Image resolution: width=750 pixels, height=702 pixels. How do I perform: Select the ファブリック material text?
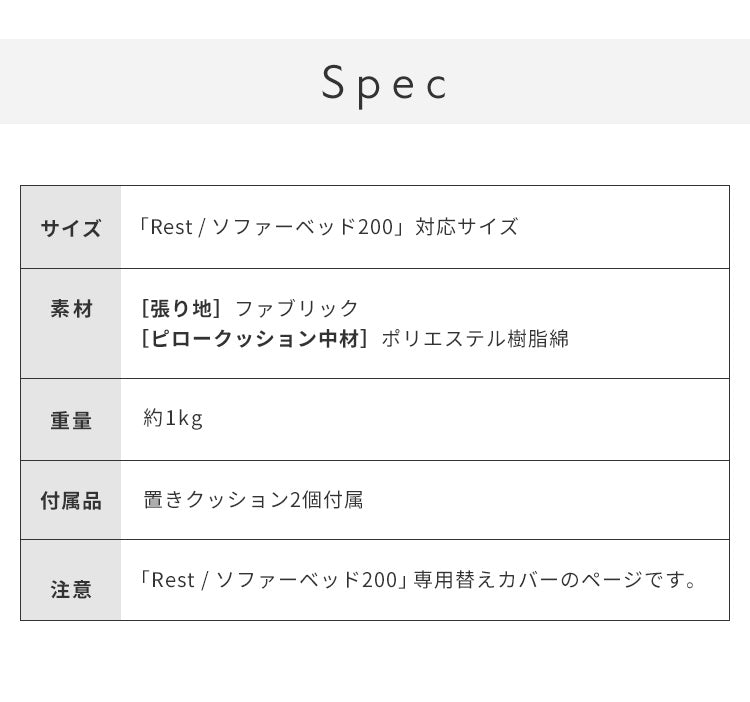pyautogui.click(x=297, y=308)
